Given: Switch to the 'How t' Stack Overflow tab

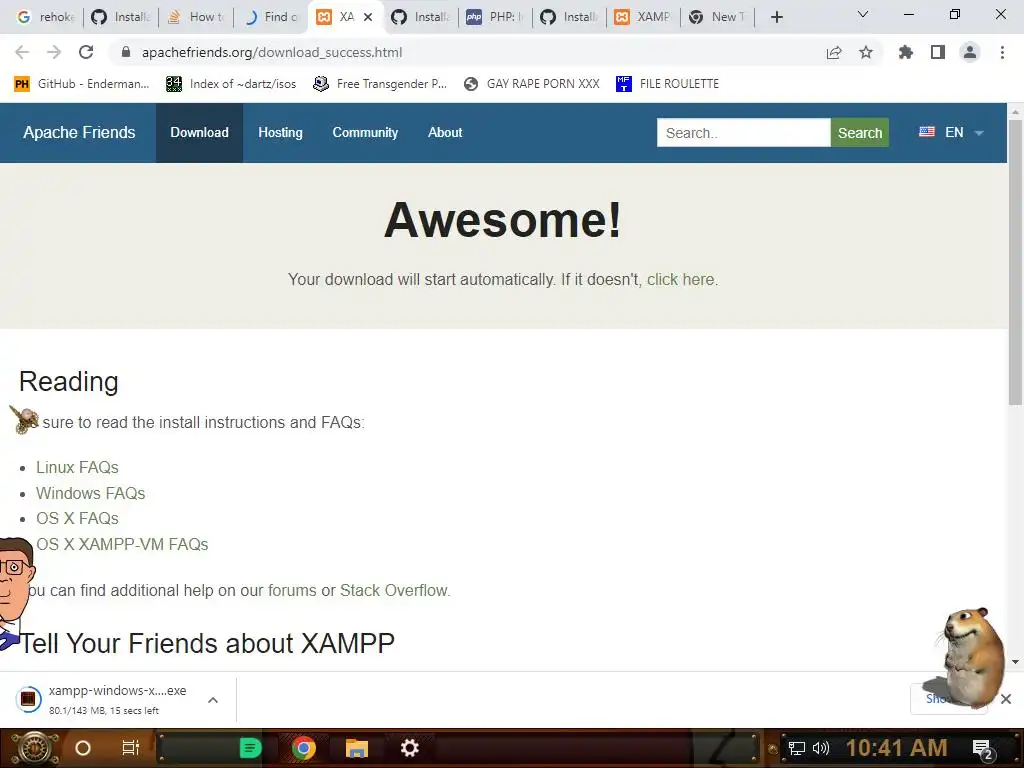Looking at the screenshot, I should click(194, 17).
